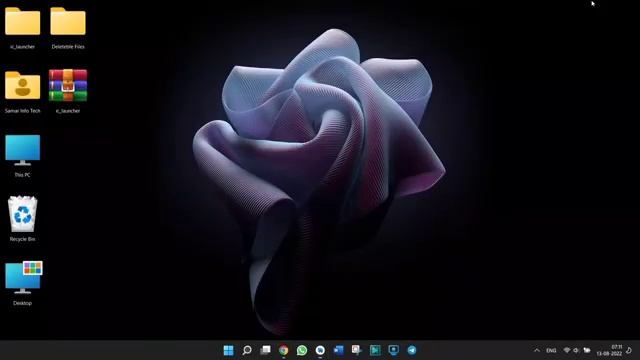
Task: Open the ic_launcher folder on desktop
Action: click(x=22, y=21)
